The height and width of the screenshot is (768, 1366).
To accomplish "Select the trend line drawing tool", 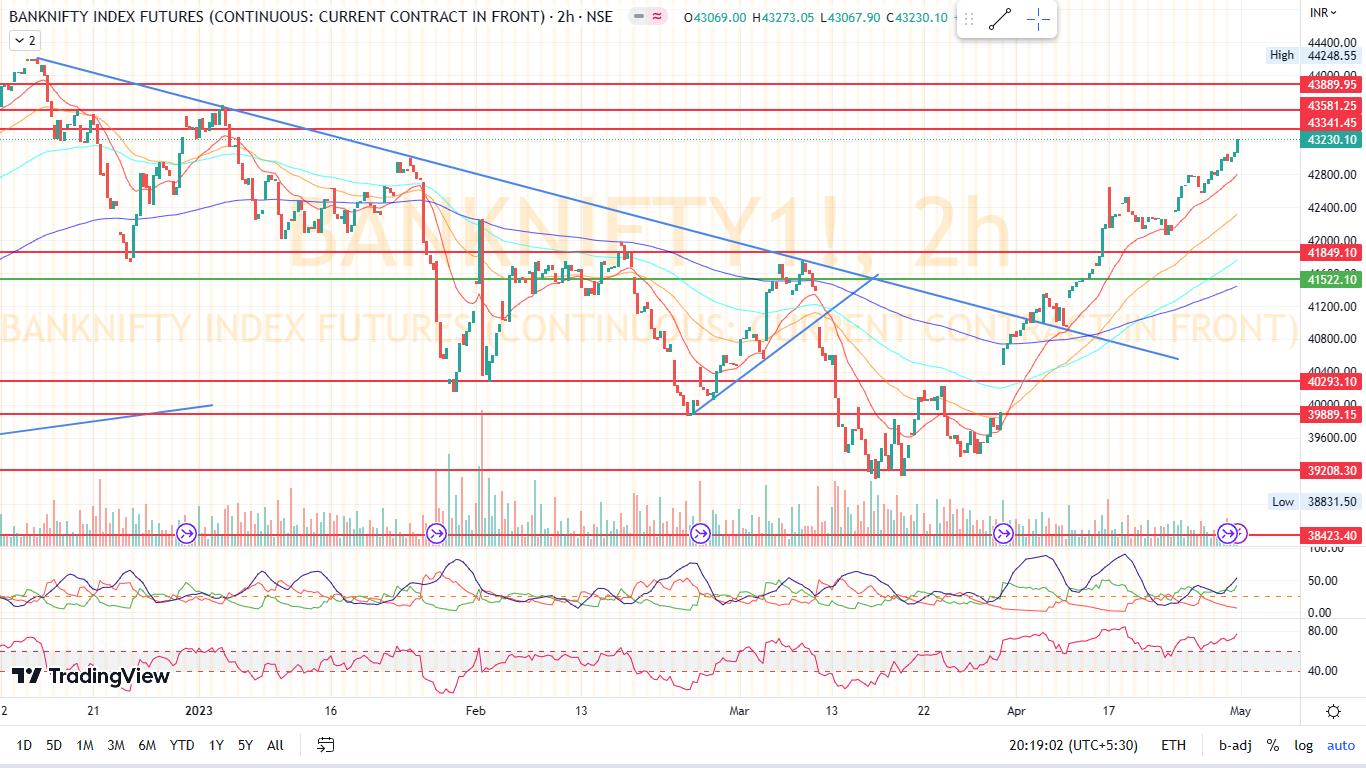I will 999,19.
